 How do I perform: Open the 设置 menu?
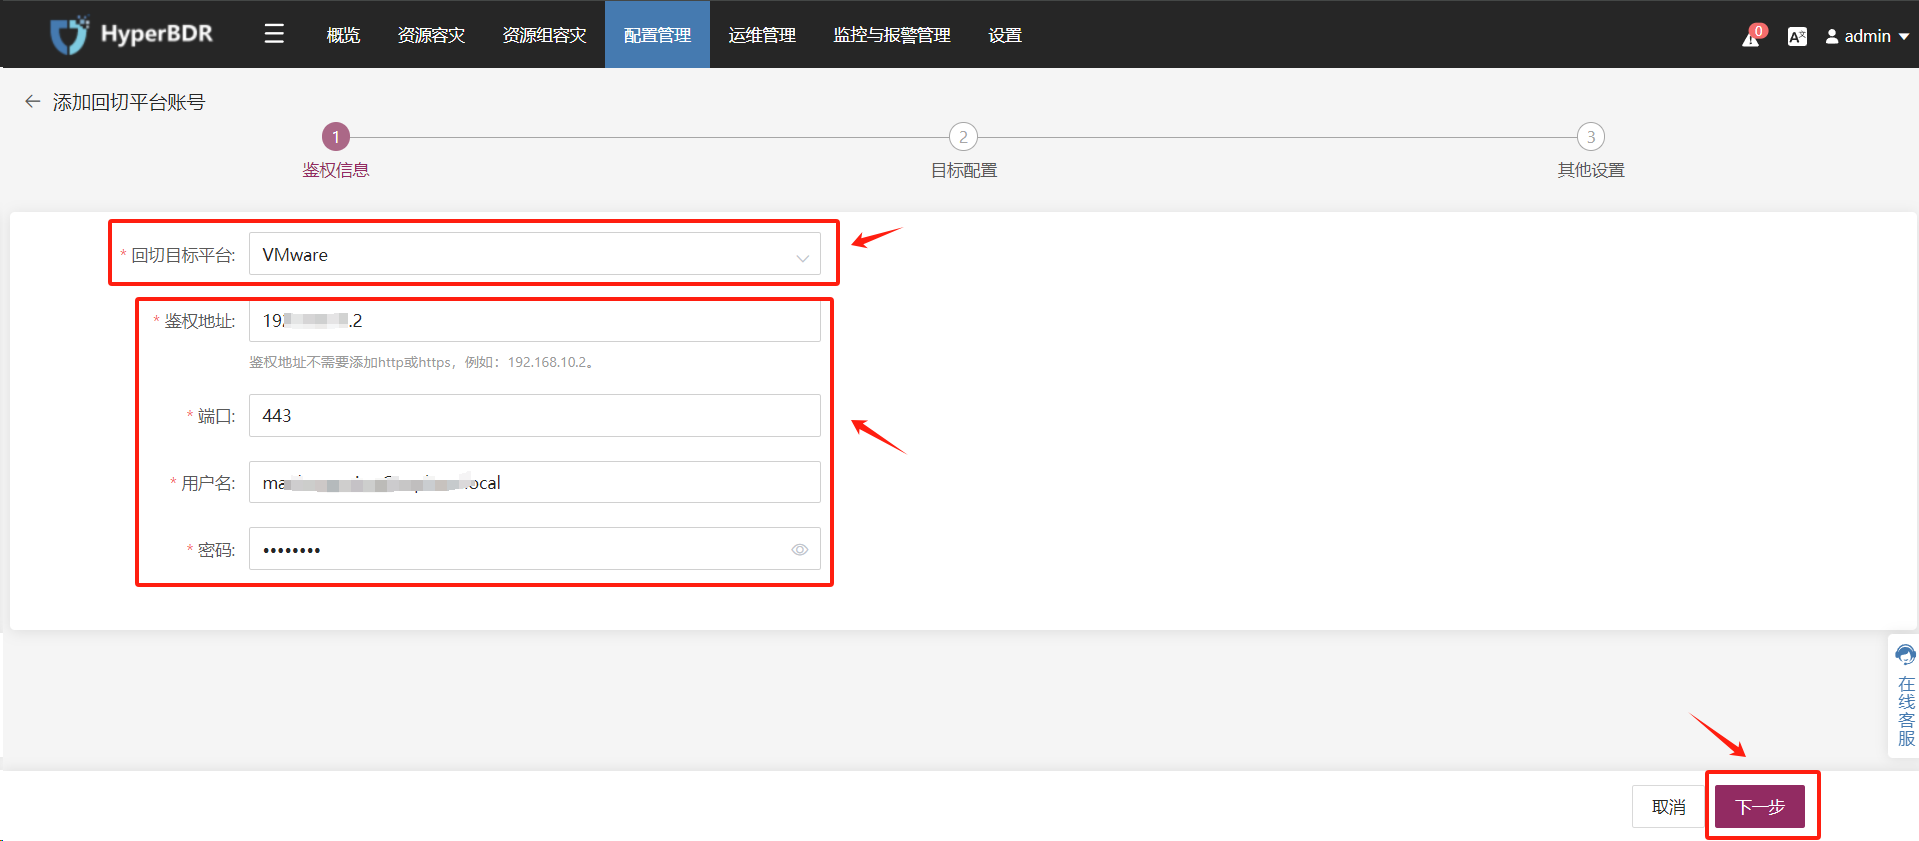(1005, 35)
